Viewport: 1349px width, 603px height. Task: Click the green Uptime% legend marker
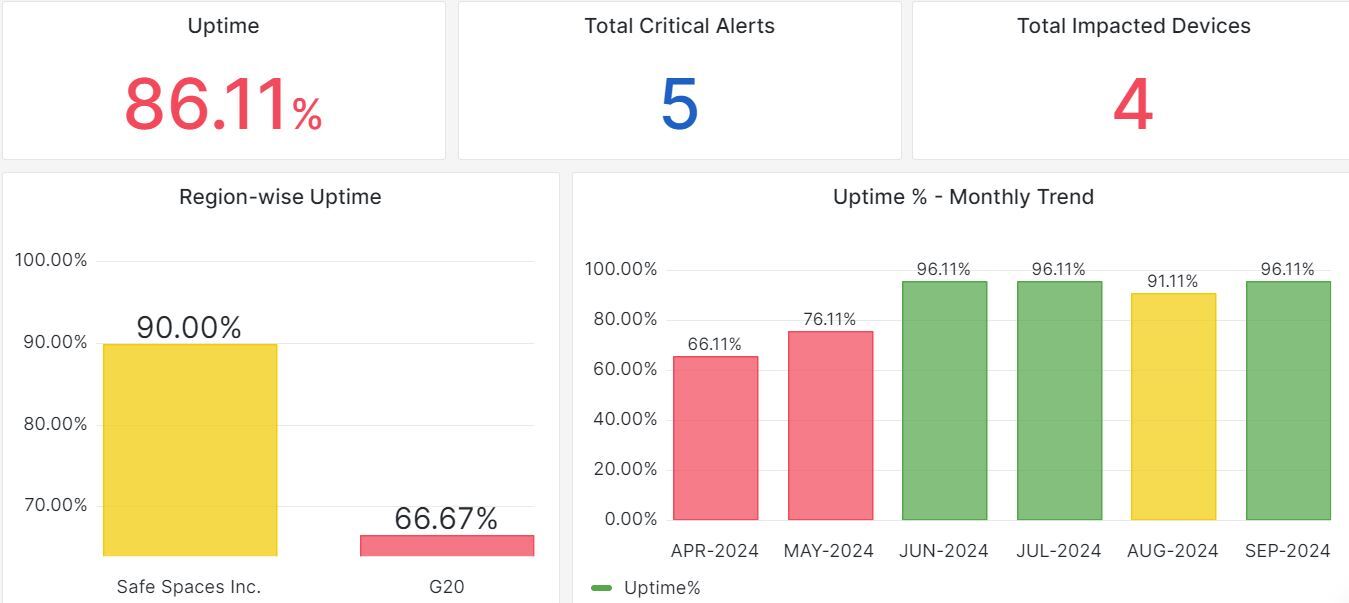(601, 588)
